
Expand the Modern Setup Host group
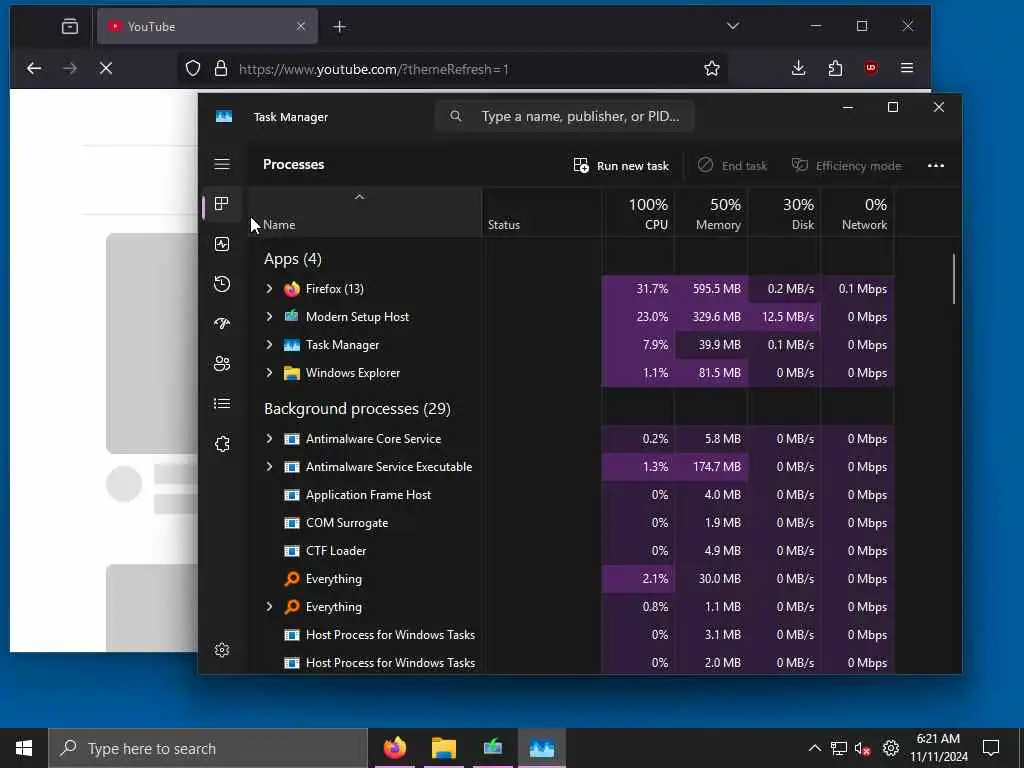(x=269, y=317)
